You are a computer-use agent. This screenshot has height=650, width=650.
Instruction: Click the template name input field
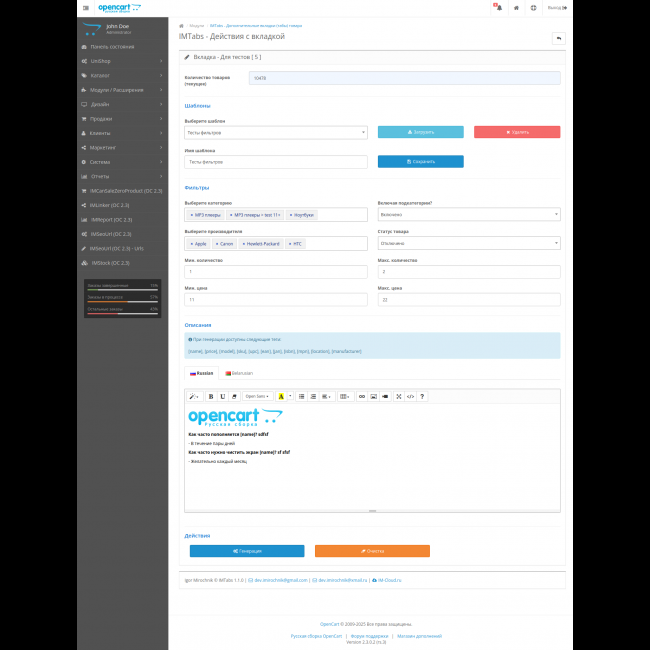coord(276,161)
